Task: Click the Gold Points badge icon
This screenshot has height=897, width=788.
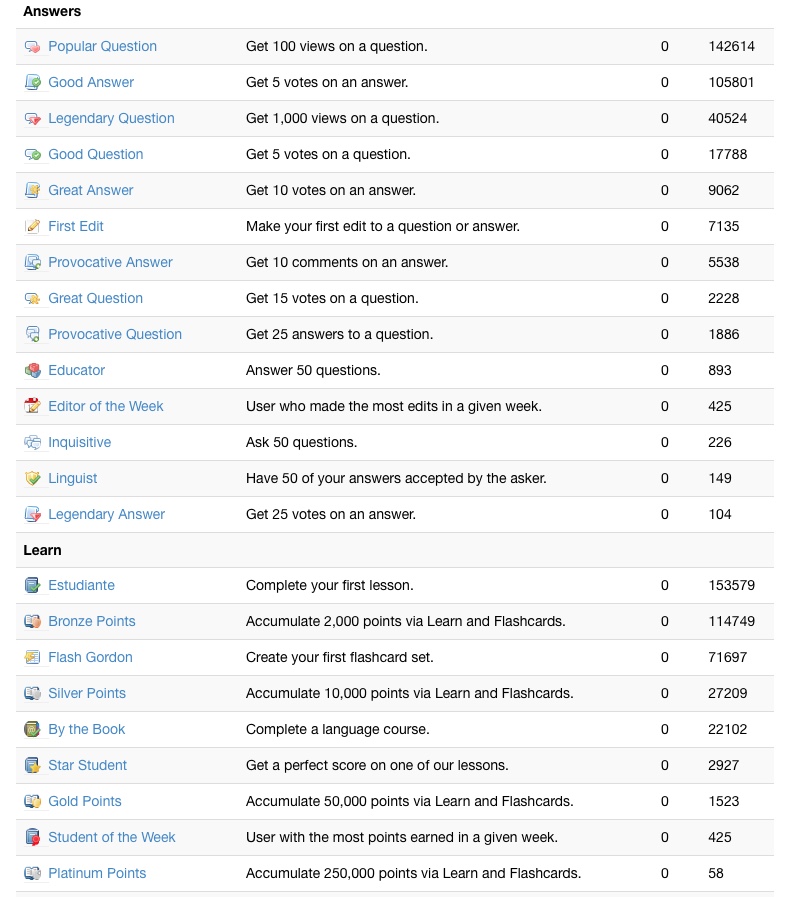Action: [x=32, y=802]
